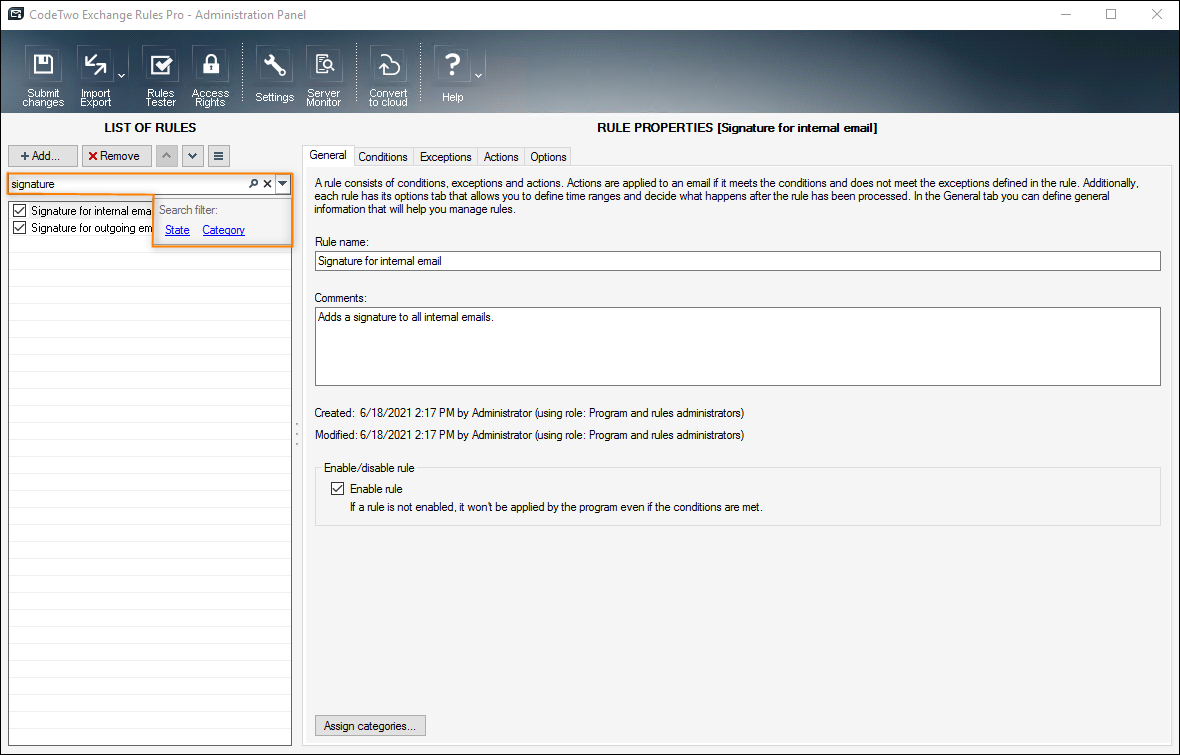Open the Actions tab
1180x755 pixels.
(501, 157)
